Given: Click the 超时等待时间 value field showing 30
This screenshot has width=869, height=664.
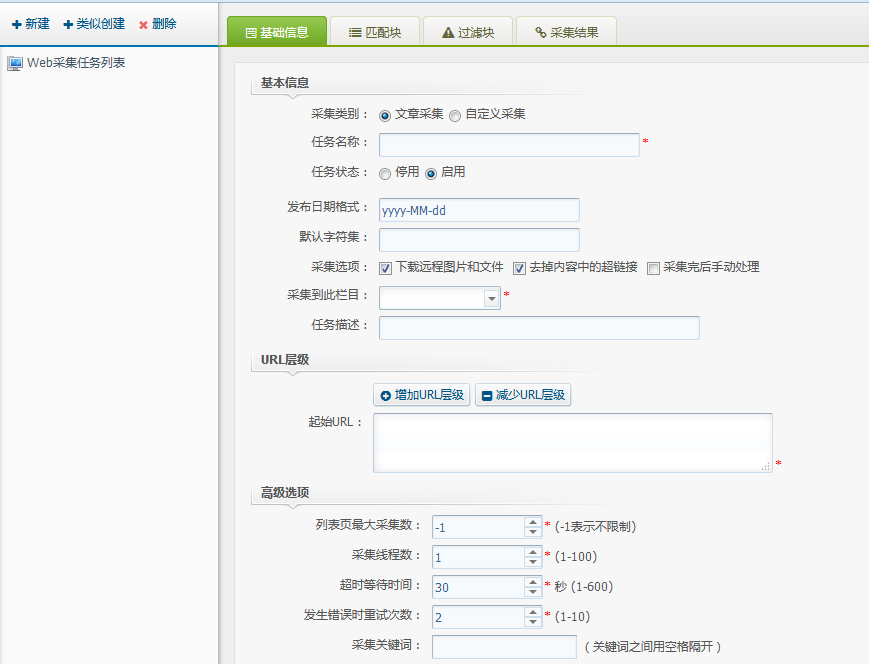Looking at the screenshot, I should (x=478, y=587).
